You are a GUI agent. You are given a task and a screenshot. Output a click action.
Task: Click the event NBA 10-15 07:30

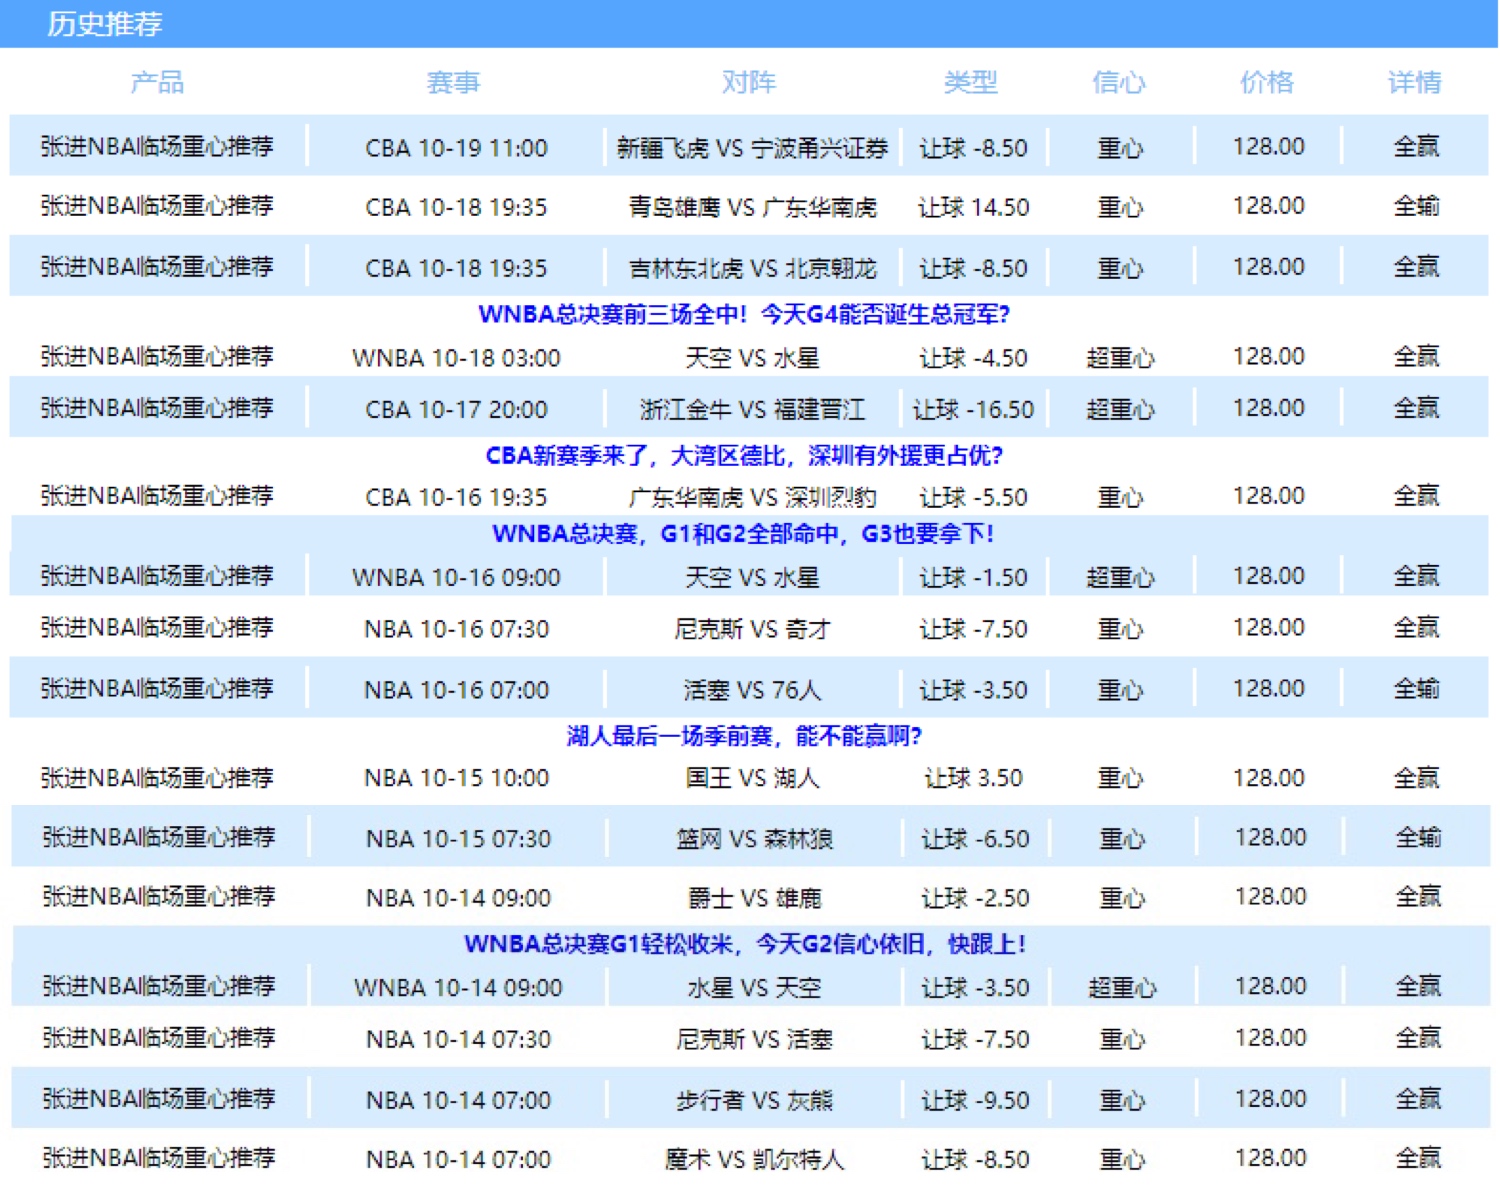point(458,839)
